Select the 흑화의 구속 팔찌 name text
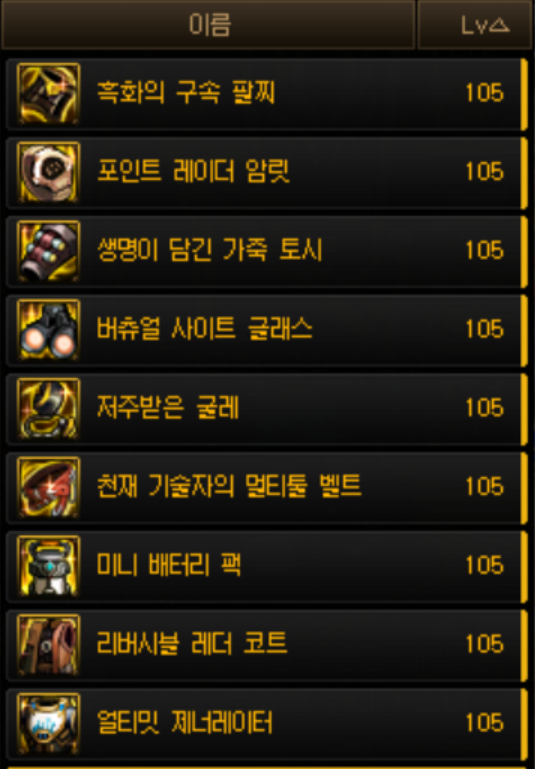Screen dimensions: 535x769 pos(186,92)
